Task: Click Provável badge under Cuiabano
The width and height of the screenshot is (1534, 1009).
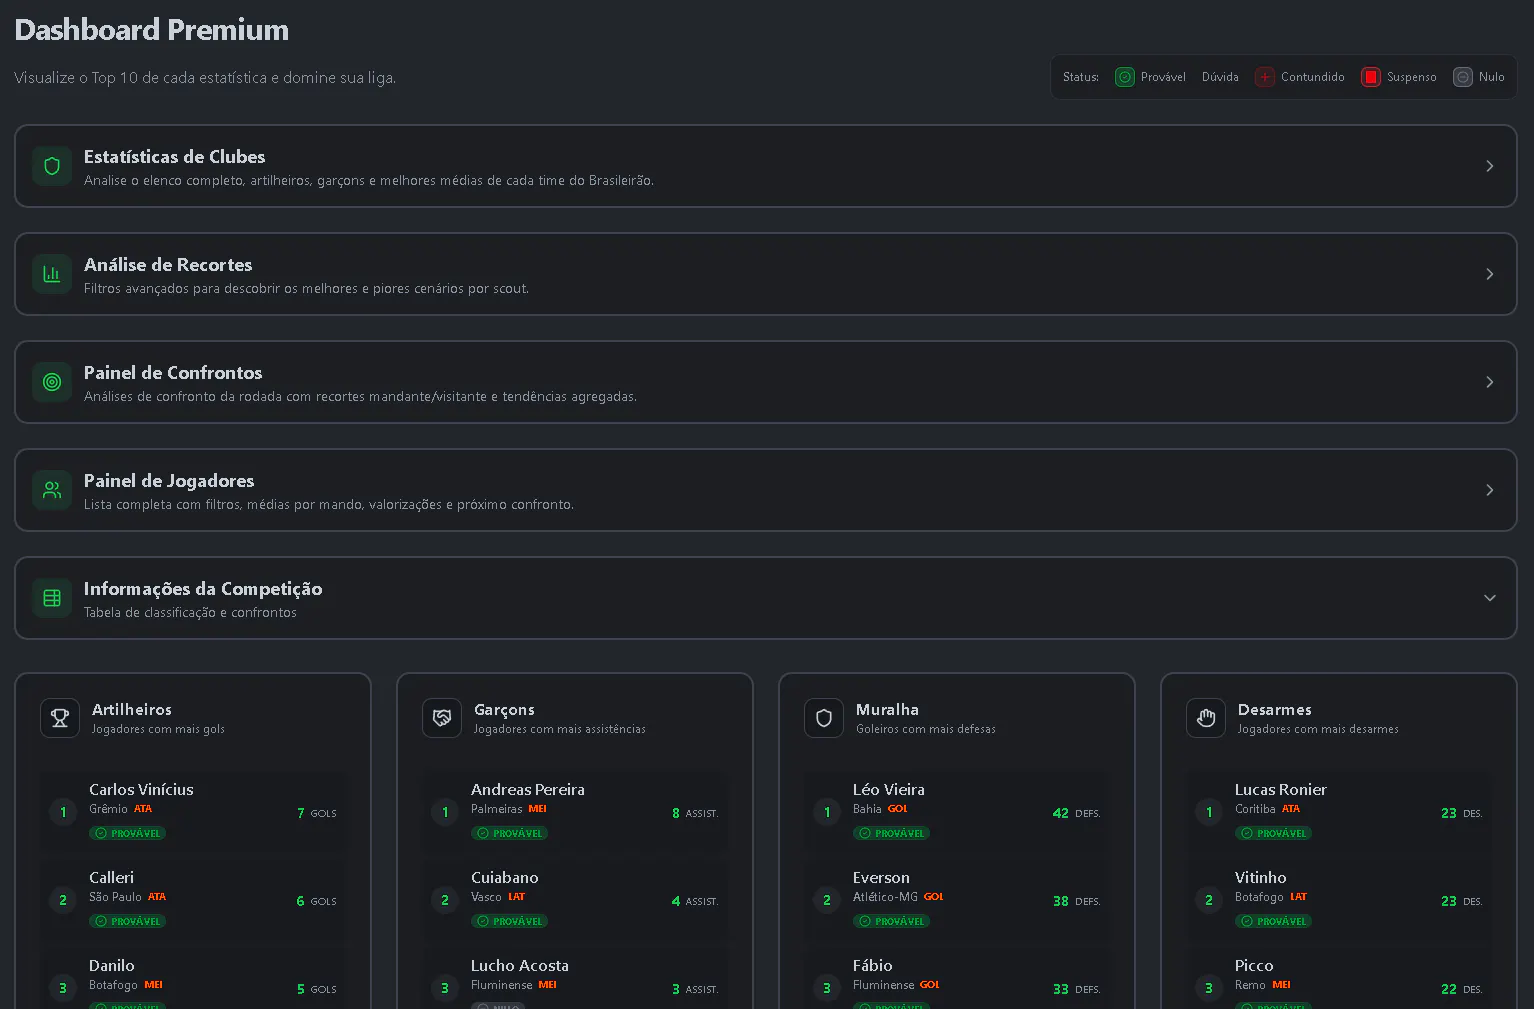Action: [x=510, y=921]
